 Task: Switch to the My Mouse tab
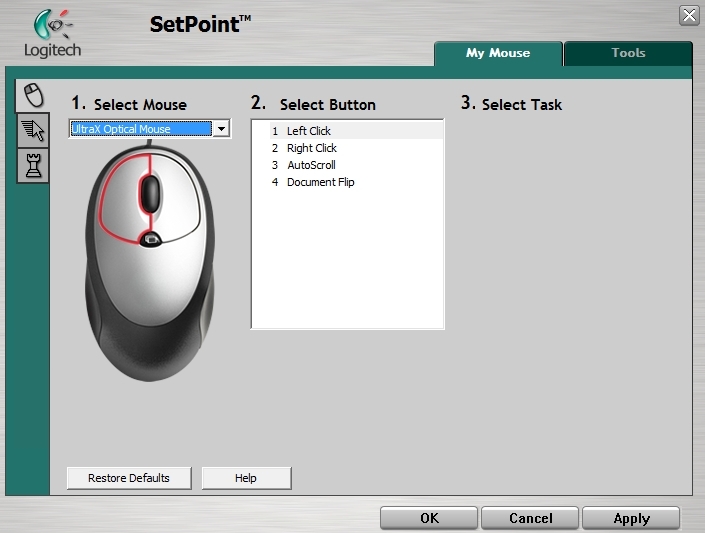498,53
